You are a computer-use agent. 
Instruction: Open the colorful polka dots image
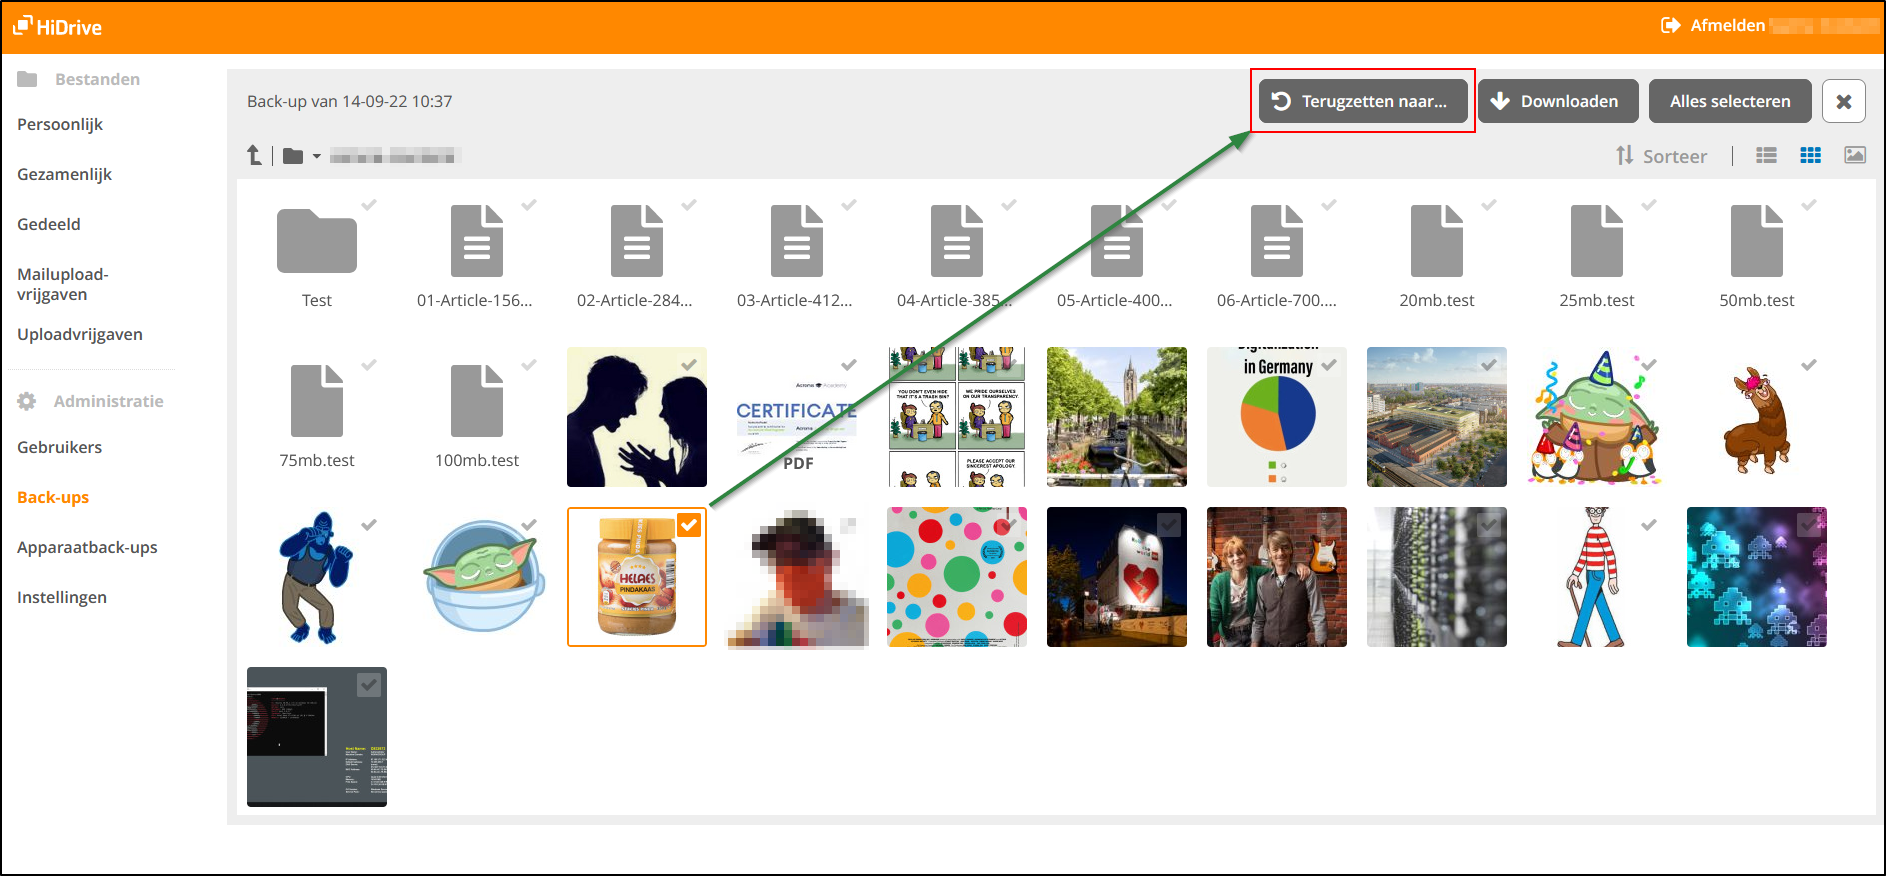click(957, 577)
